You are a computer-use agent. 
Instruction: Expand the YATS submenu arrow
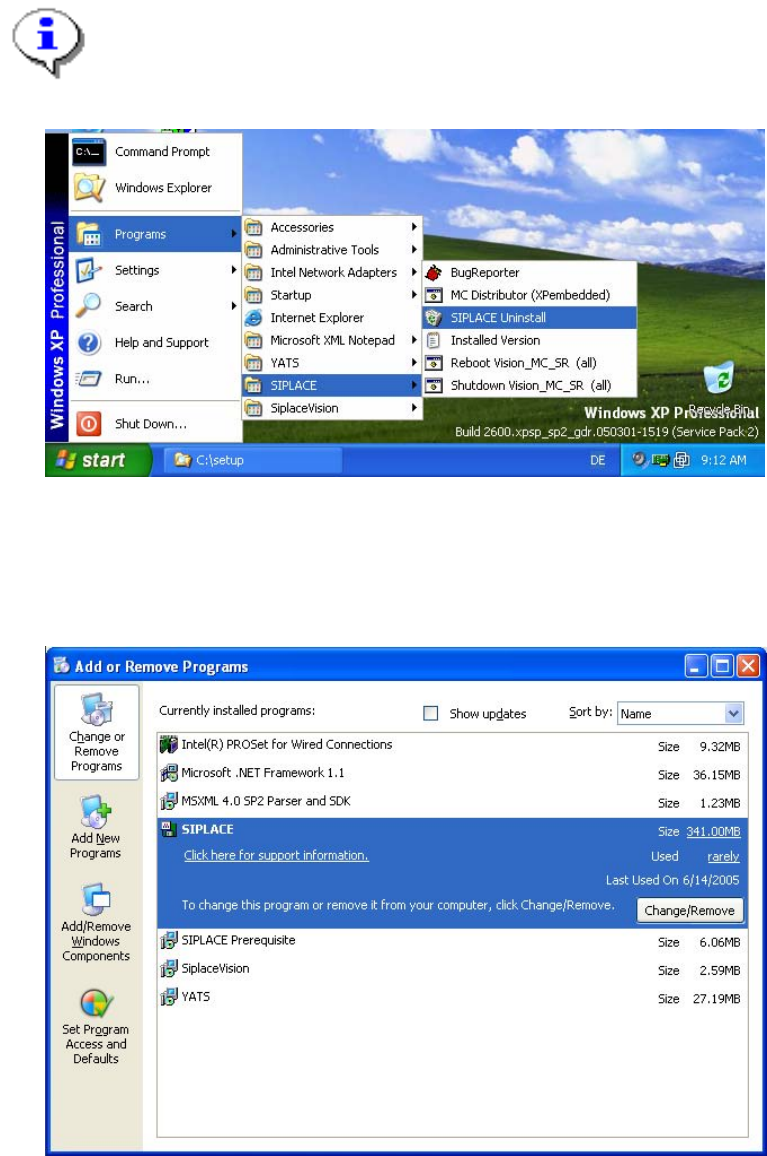[x=414, y=363]
